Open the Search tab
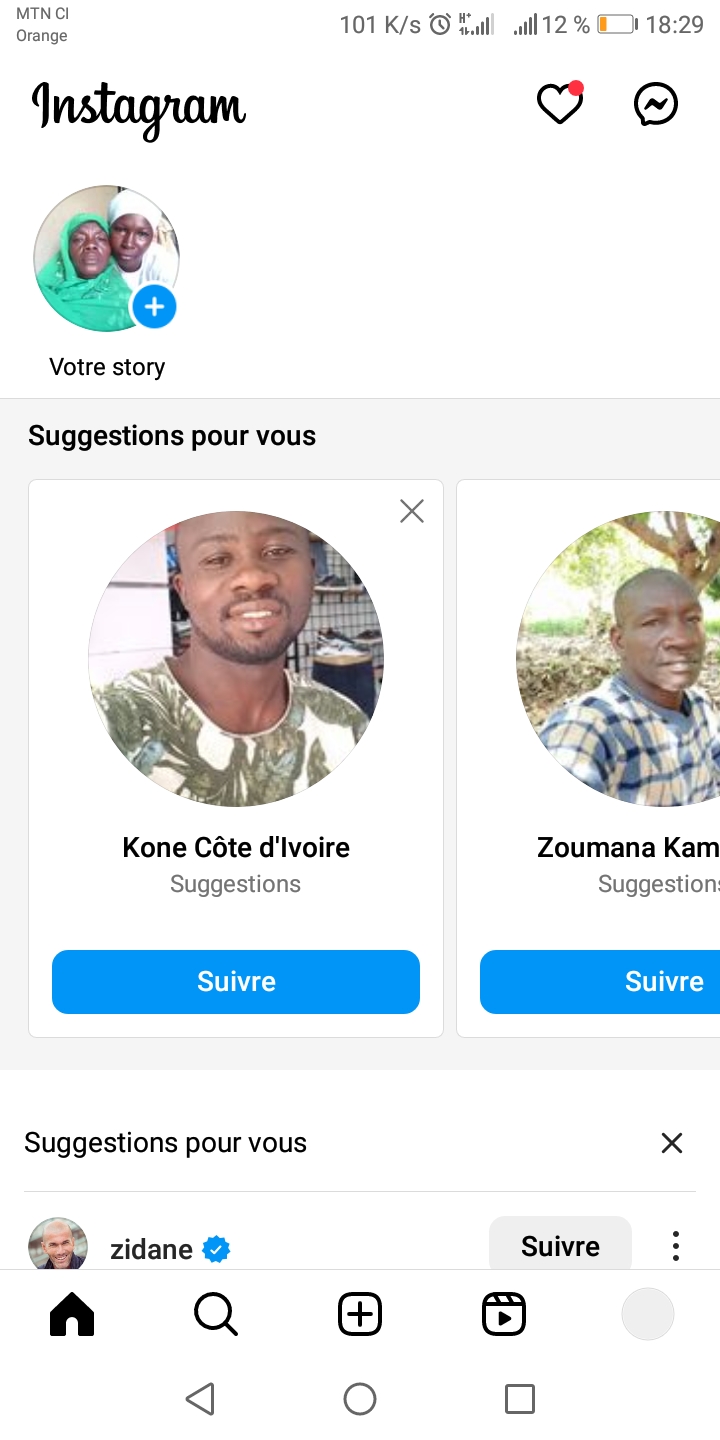Screen dimensions: 720x1440 coord(215,1314)
